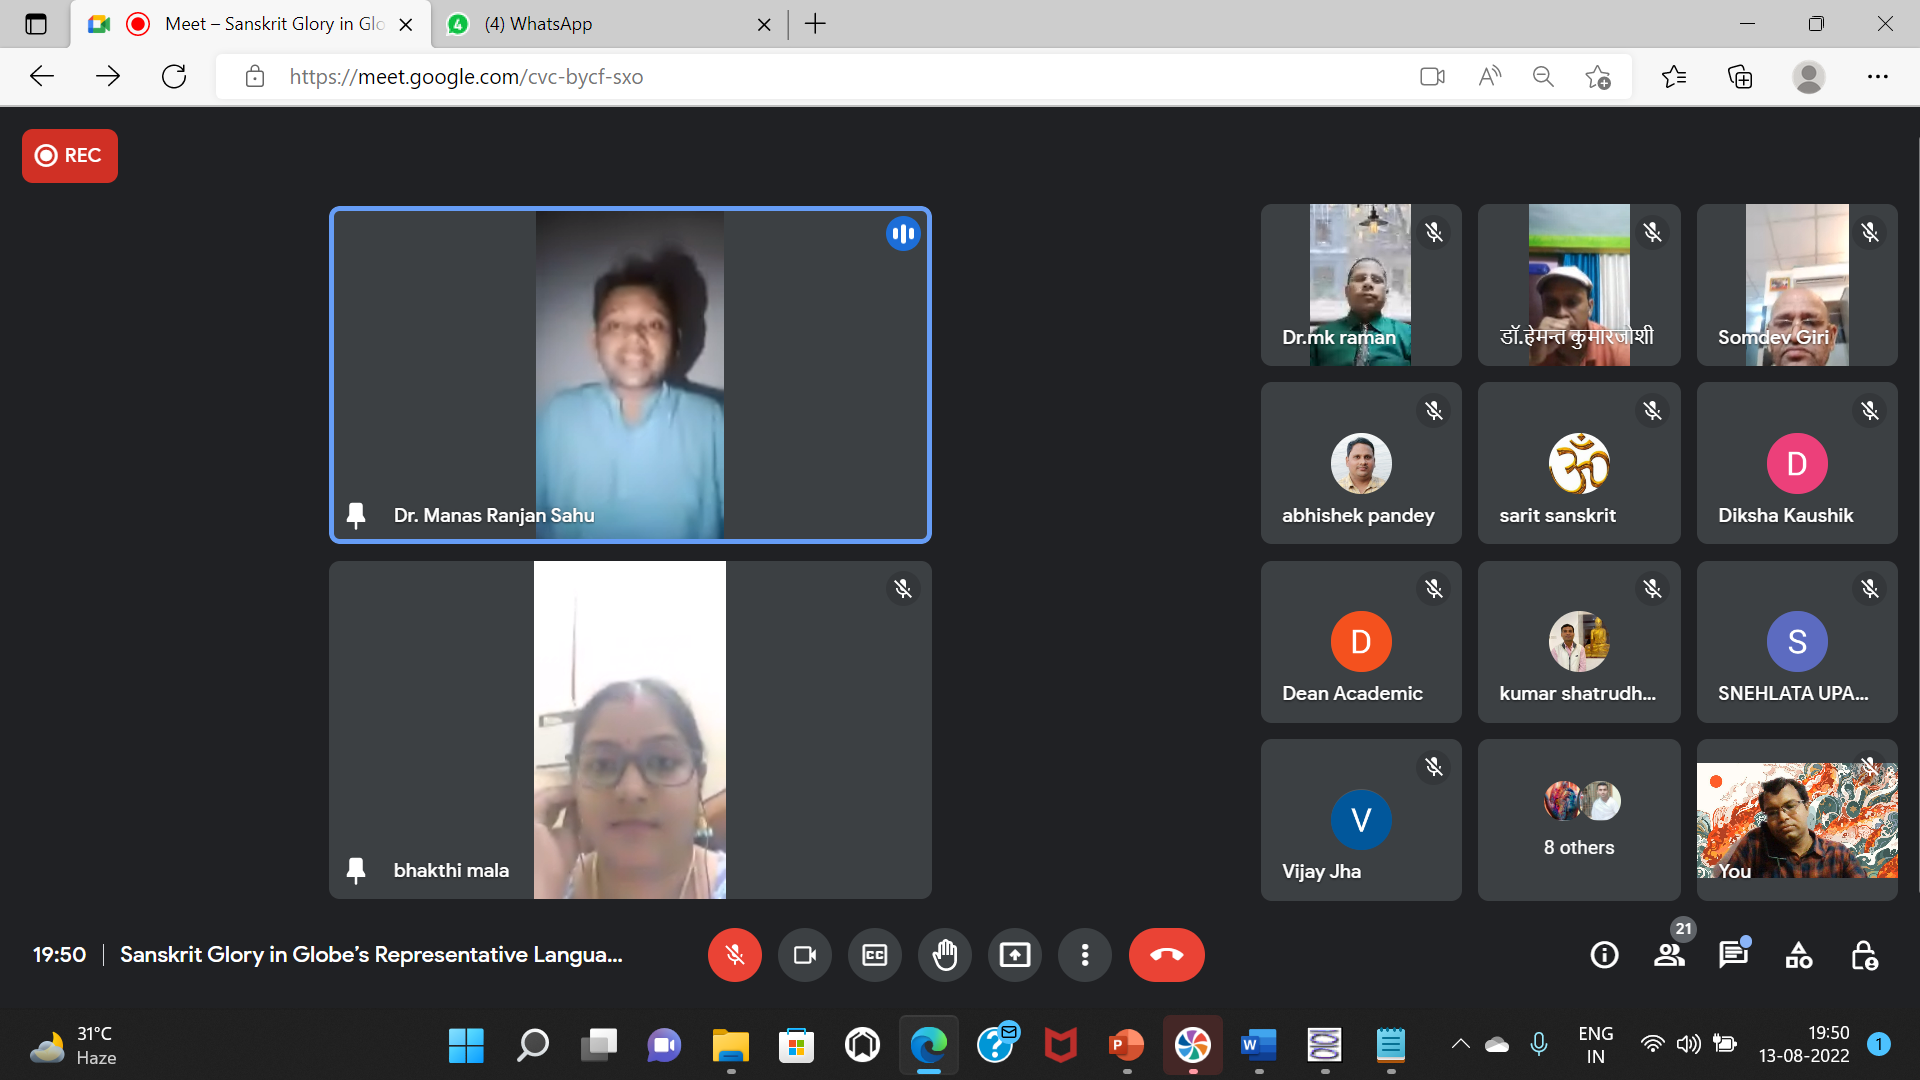
Task: Open more options three-dot menu
Action: click(x=1084, y=955)
